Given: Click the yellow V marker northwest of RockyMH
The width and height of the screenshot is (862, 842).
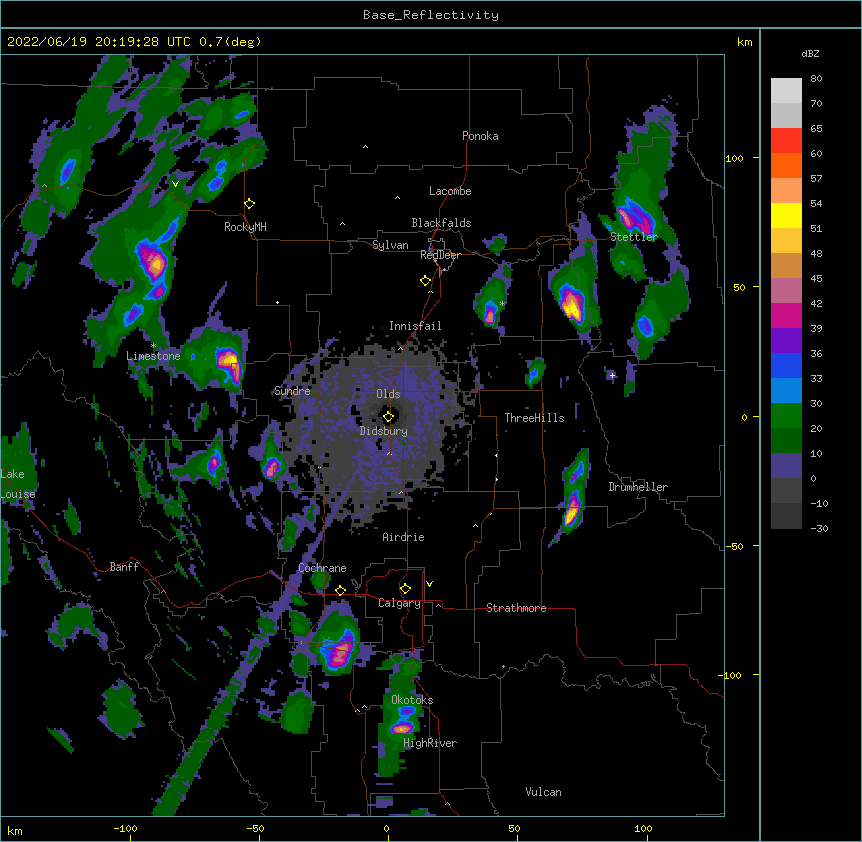Looking at the screenshot, I should [x=175, y=184].
